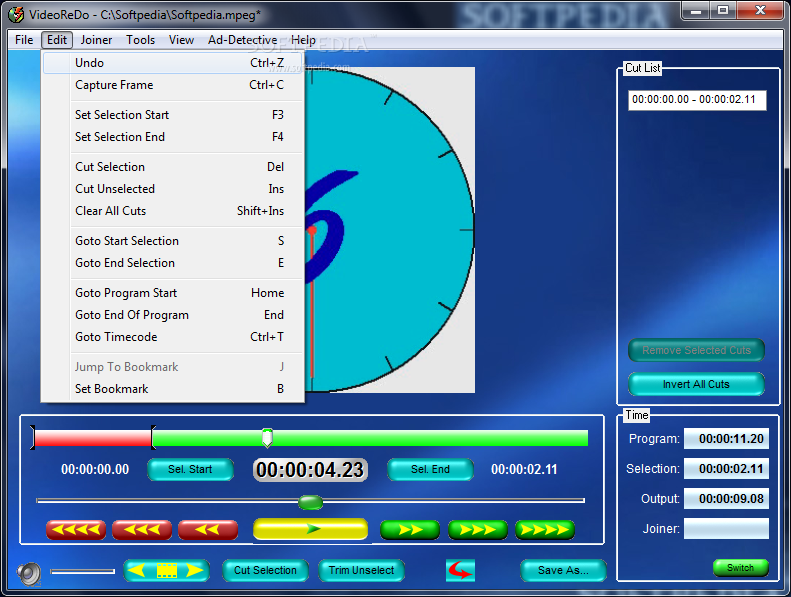Image resolution: width=791 pixels, height=597 pixels.
Task: Choose the Goto Program Start entry
Action: [173, 293]
